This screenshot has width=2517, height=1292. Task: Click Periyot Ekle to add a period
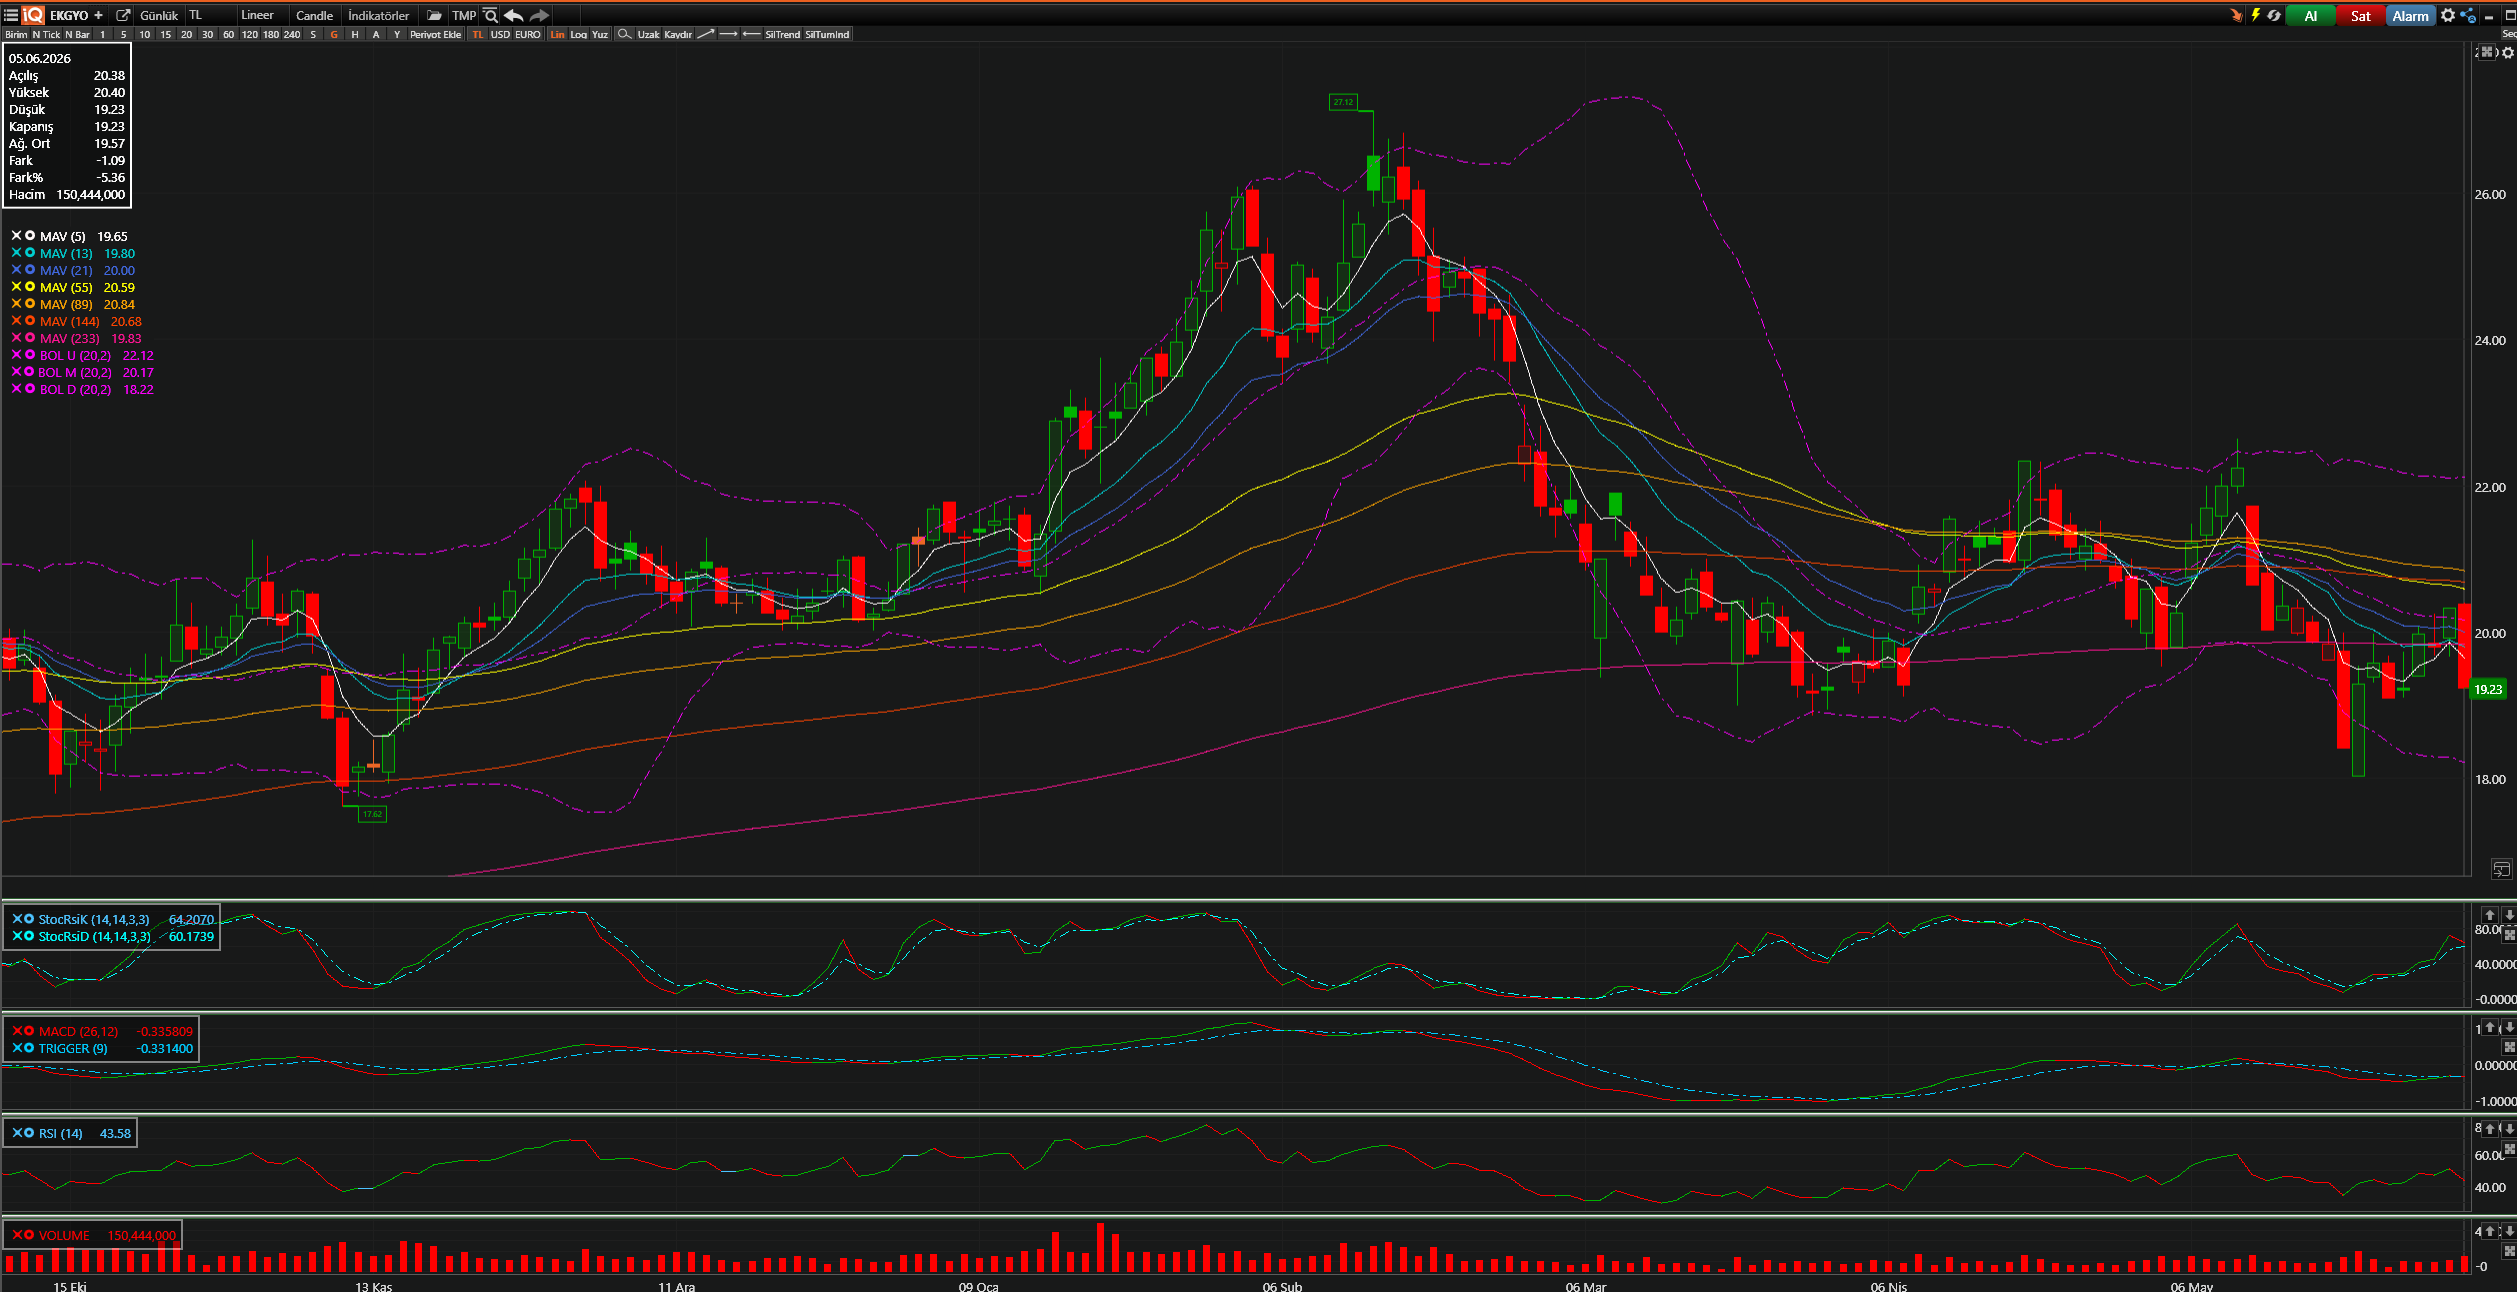pos(435,34)
